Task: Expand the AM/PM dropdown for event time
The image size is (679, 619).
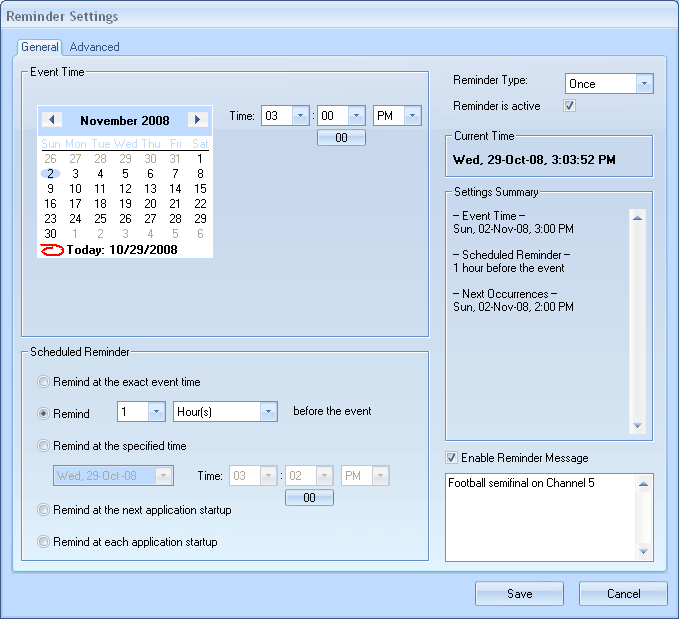Action: [x=413, y=116]
